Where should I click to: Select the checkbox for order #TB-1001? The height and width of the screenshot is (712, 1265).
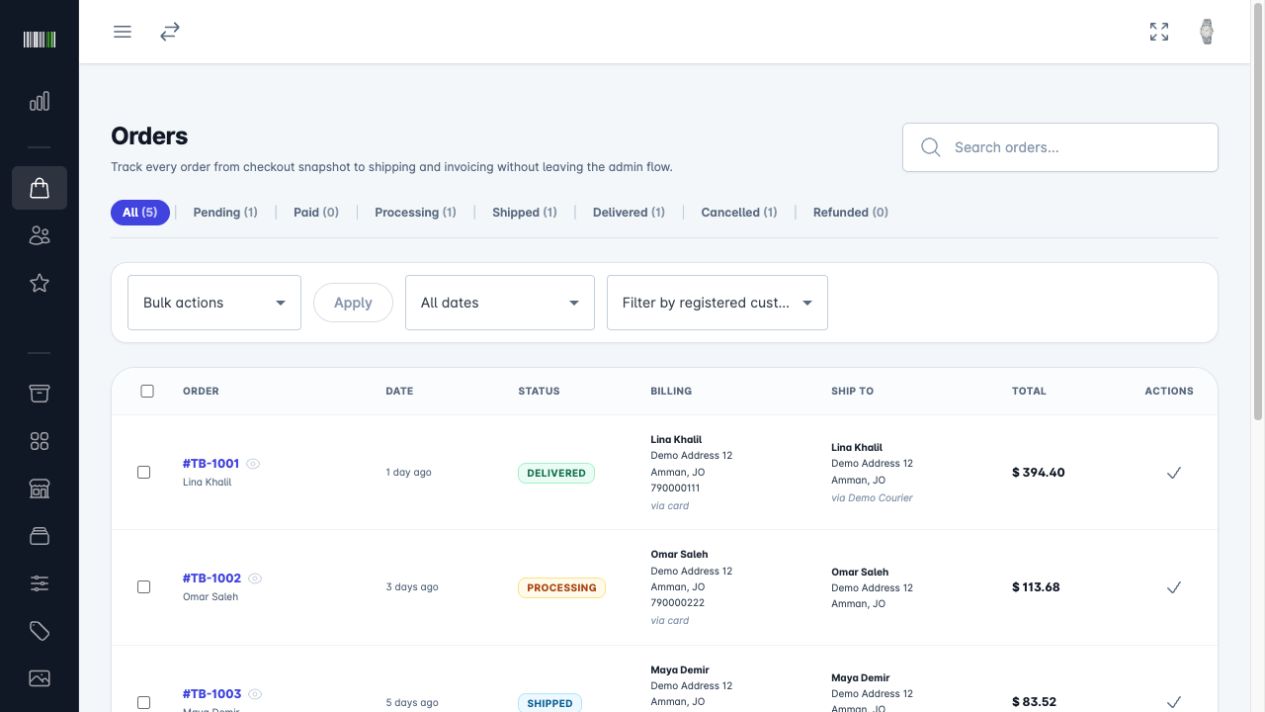pyautogui.click(x=144, y=472)
